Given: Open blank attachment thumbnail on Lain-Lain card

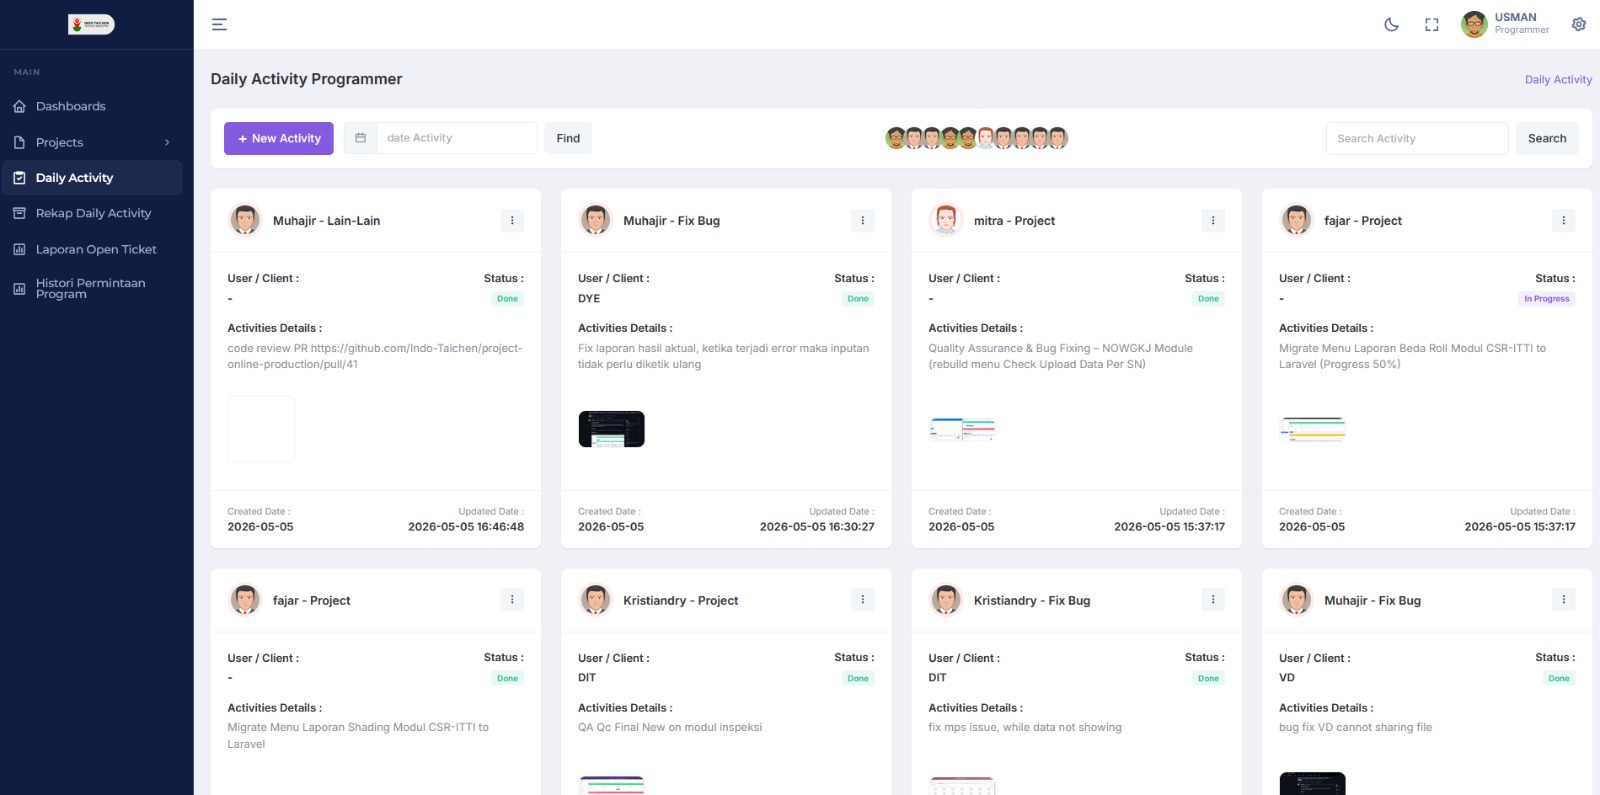Looking at the screenshot, I should point(261,429).
